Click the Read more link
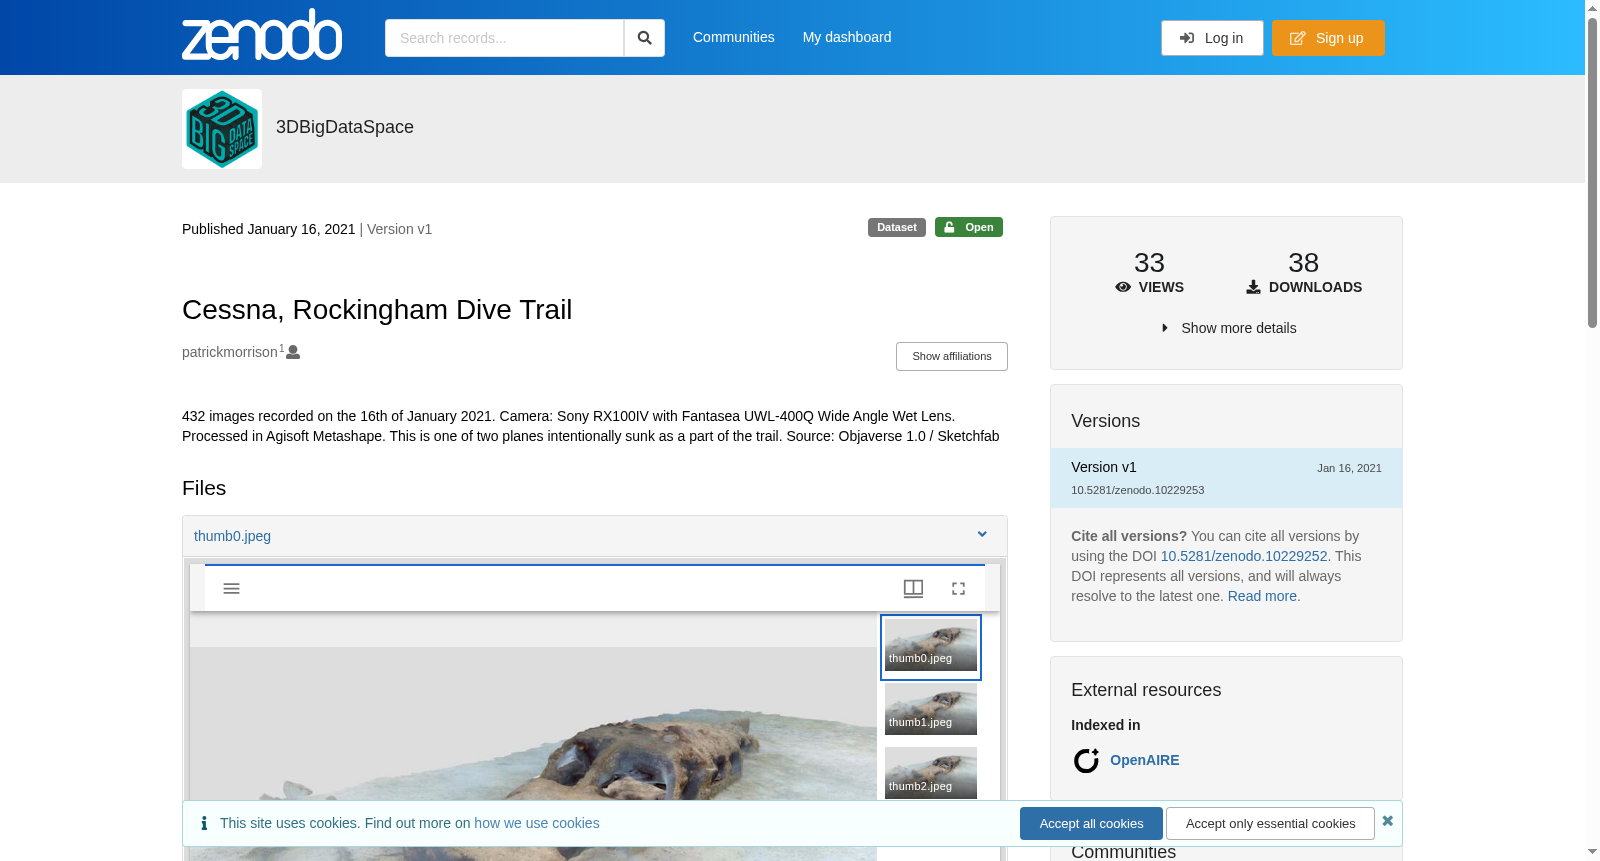 (1264, 596)
